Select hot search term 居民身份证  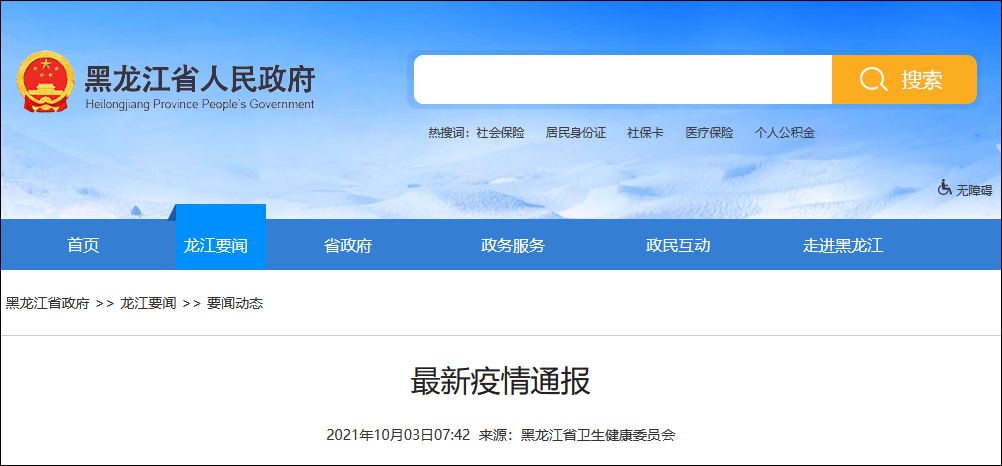coord(576,133)
